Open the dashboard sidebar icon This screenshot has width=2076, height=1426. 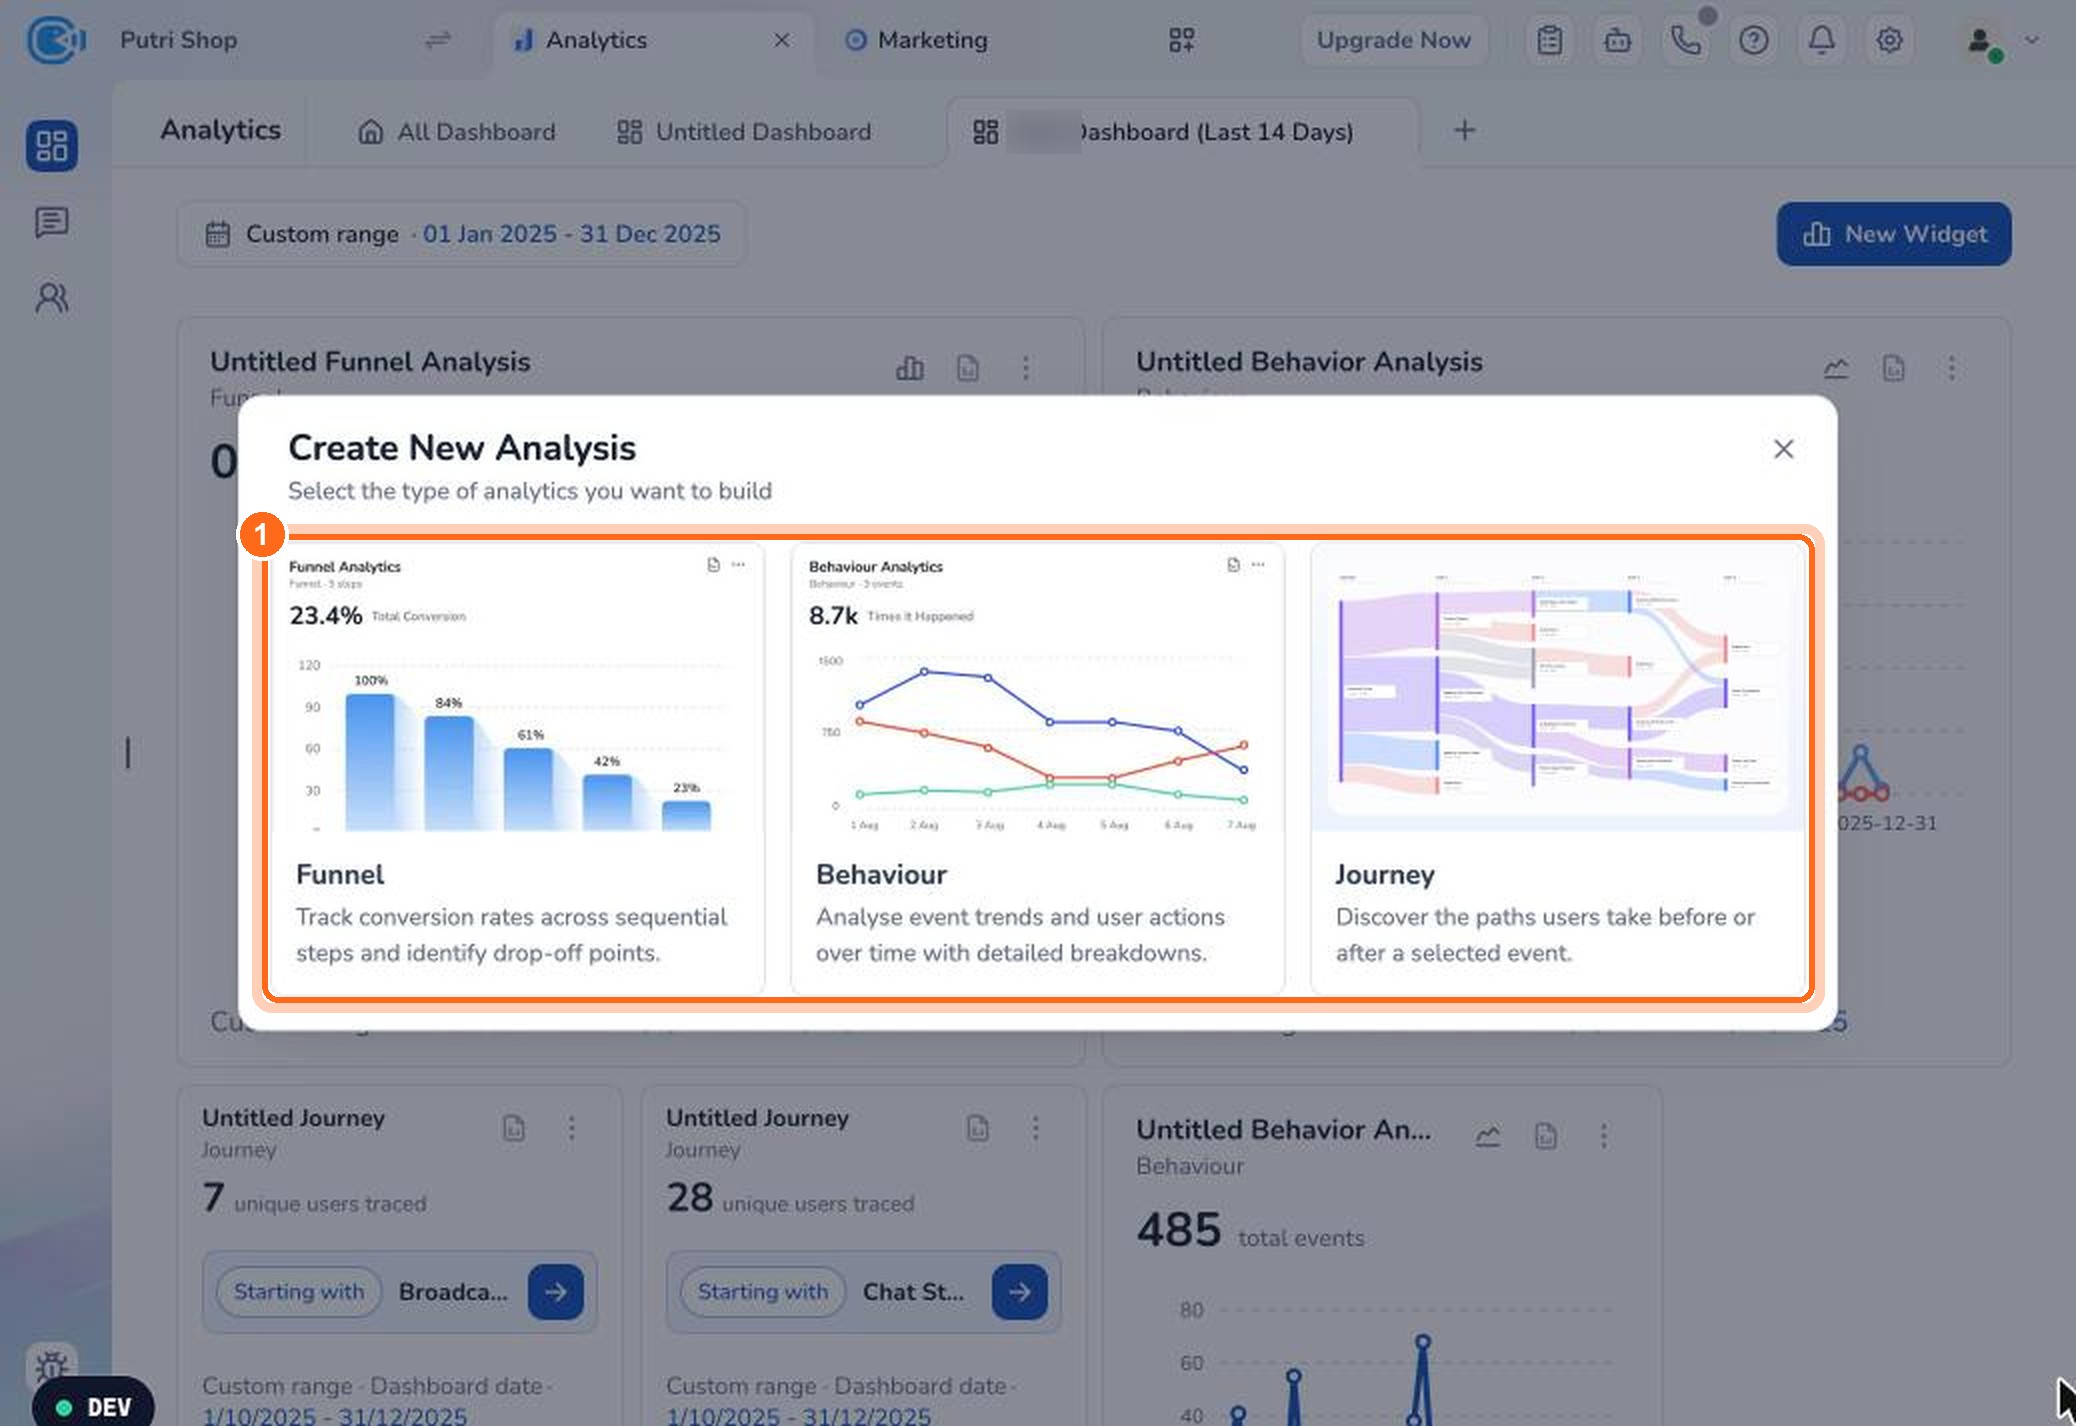pos(52,146)
